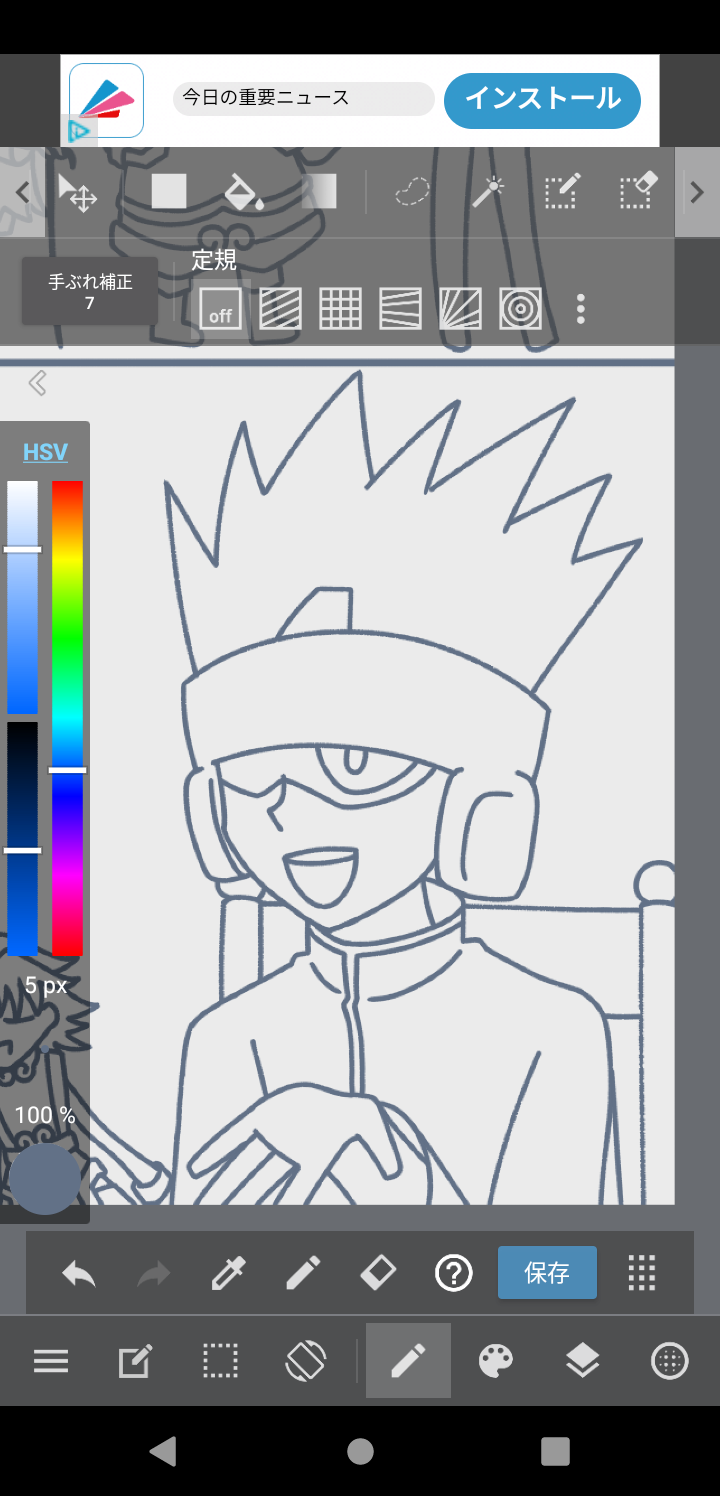Open the hamburger main menu
This screenshot has height=1496, width=720.
pos(51,1361)
